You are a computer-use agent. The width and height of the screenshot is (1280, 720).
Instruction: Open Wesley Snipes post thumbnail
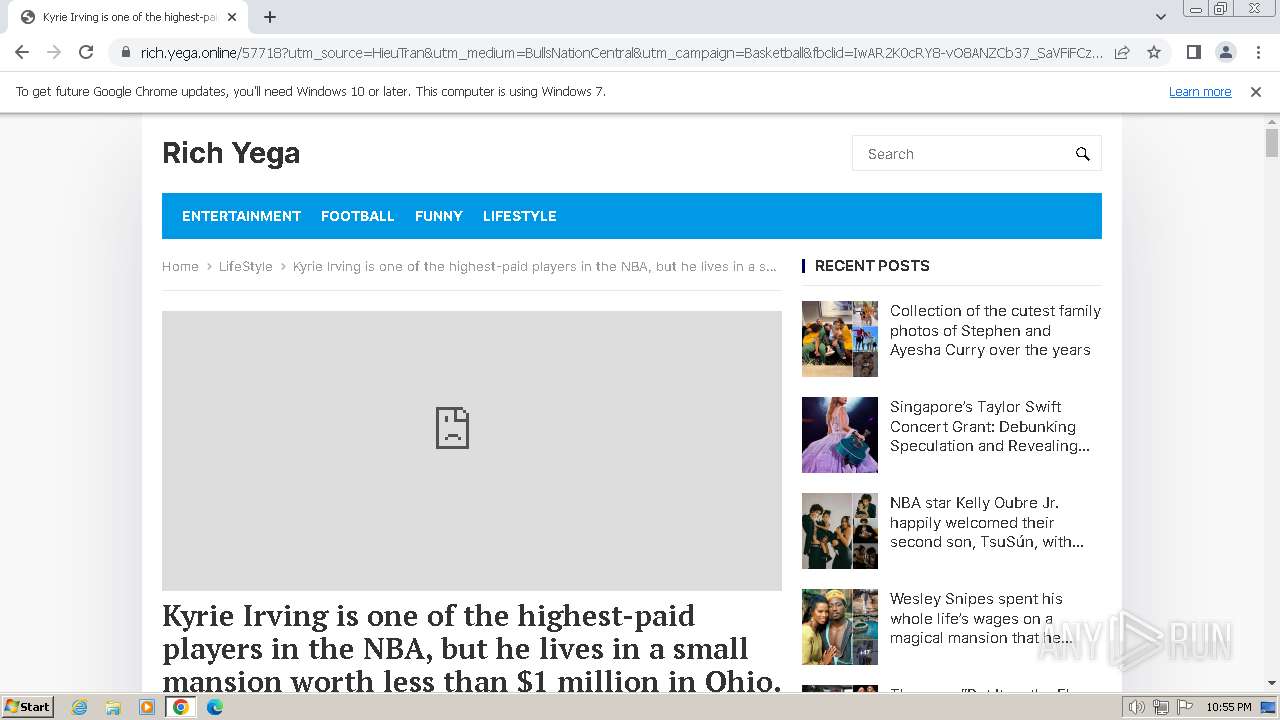coord(840,627)
